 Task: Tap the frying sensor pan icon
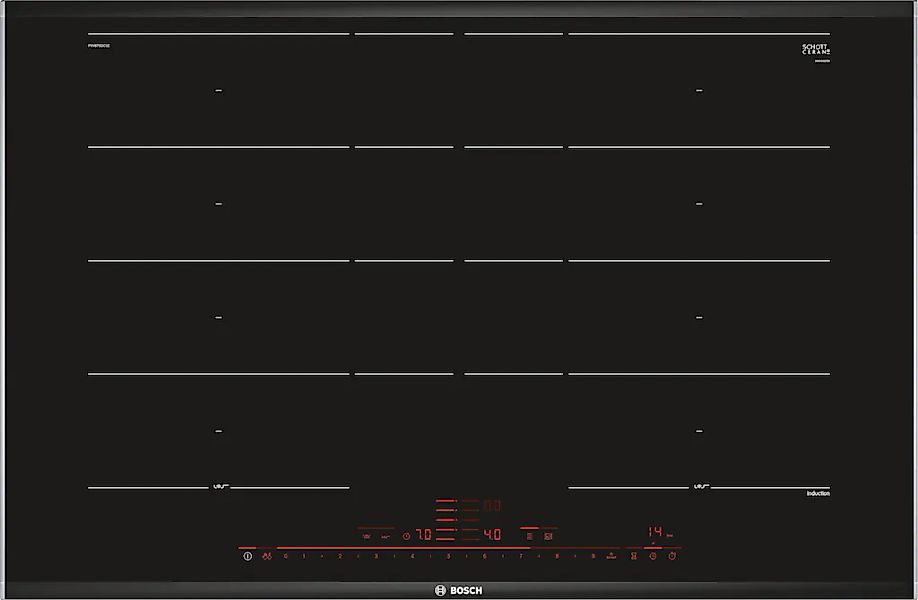coord(366,536)
